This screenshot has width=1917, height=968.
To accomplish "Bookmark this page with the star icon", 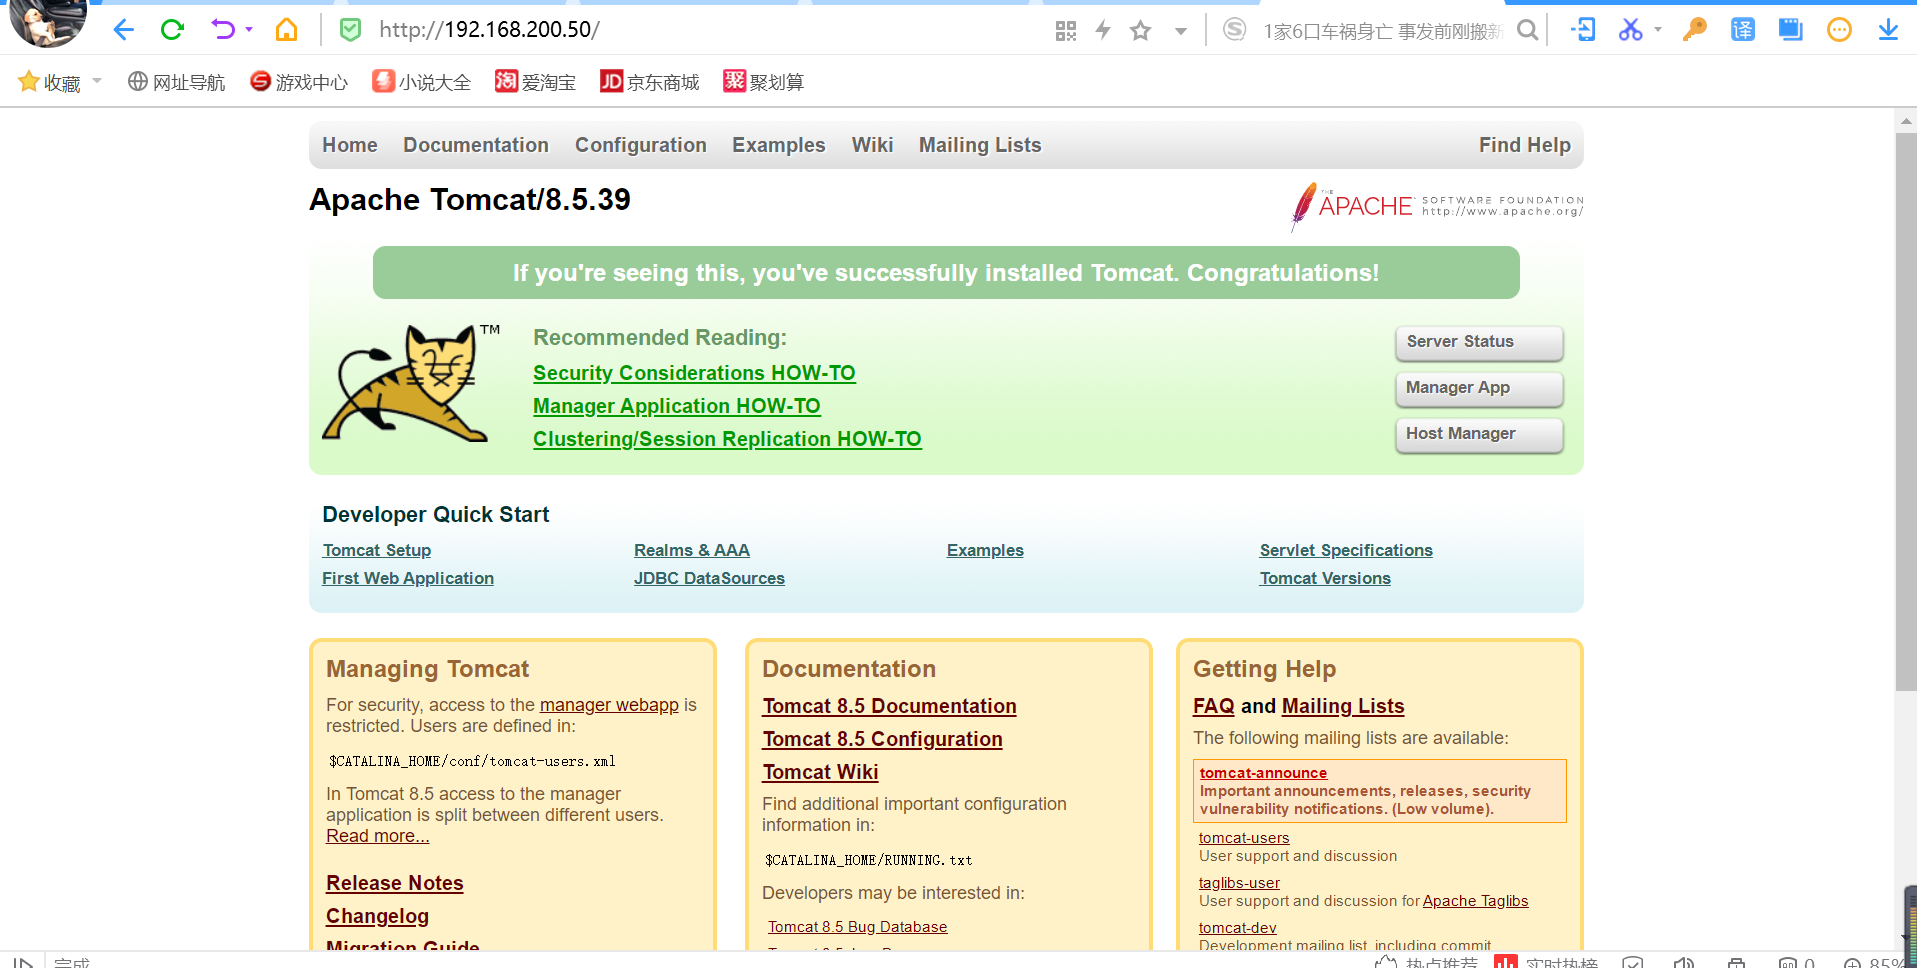I will pyautogui.click(x=1140, y=31).
